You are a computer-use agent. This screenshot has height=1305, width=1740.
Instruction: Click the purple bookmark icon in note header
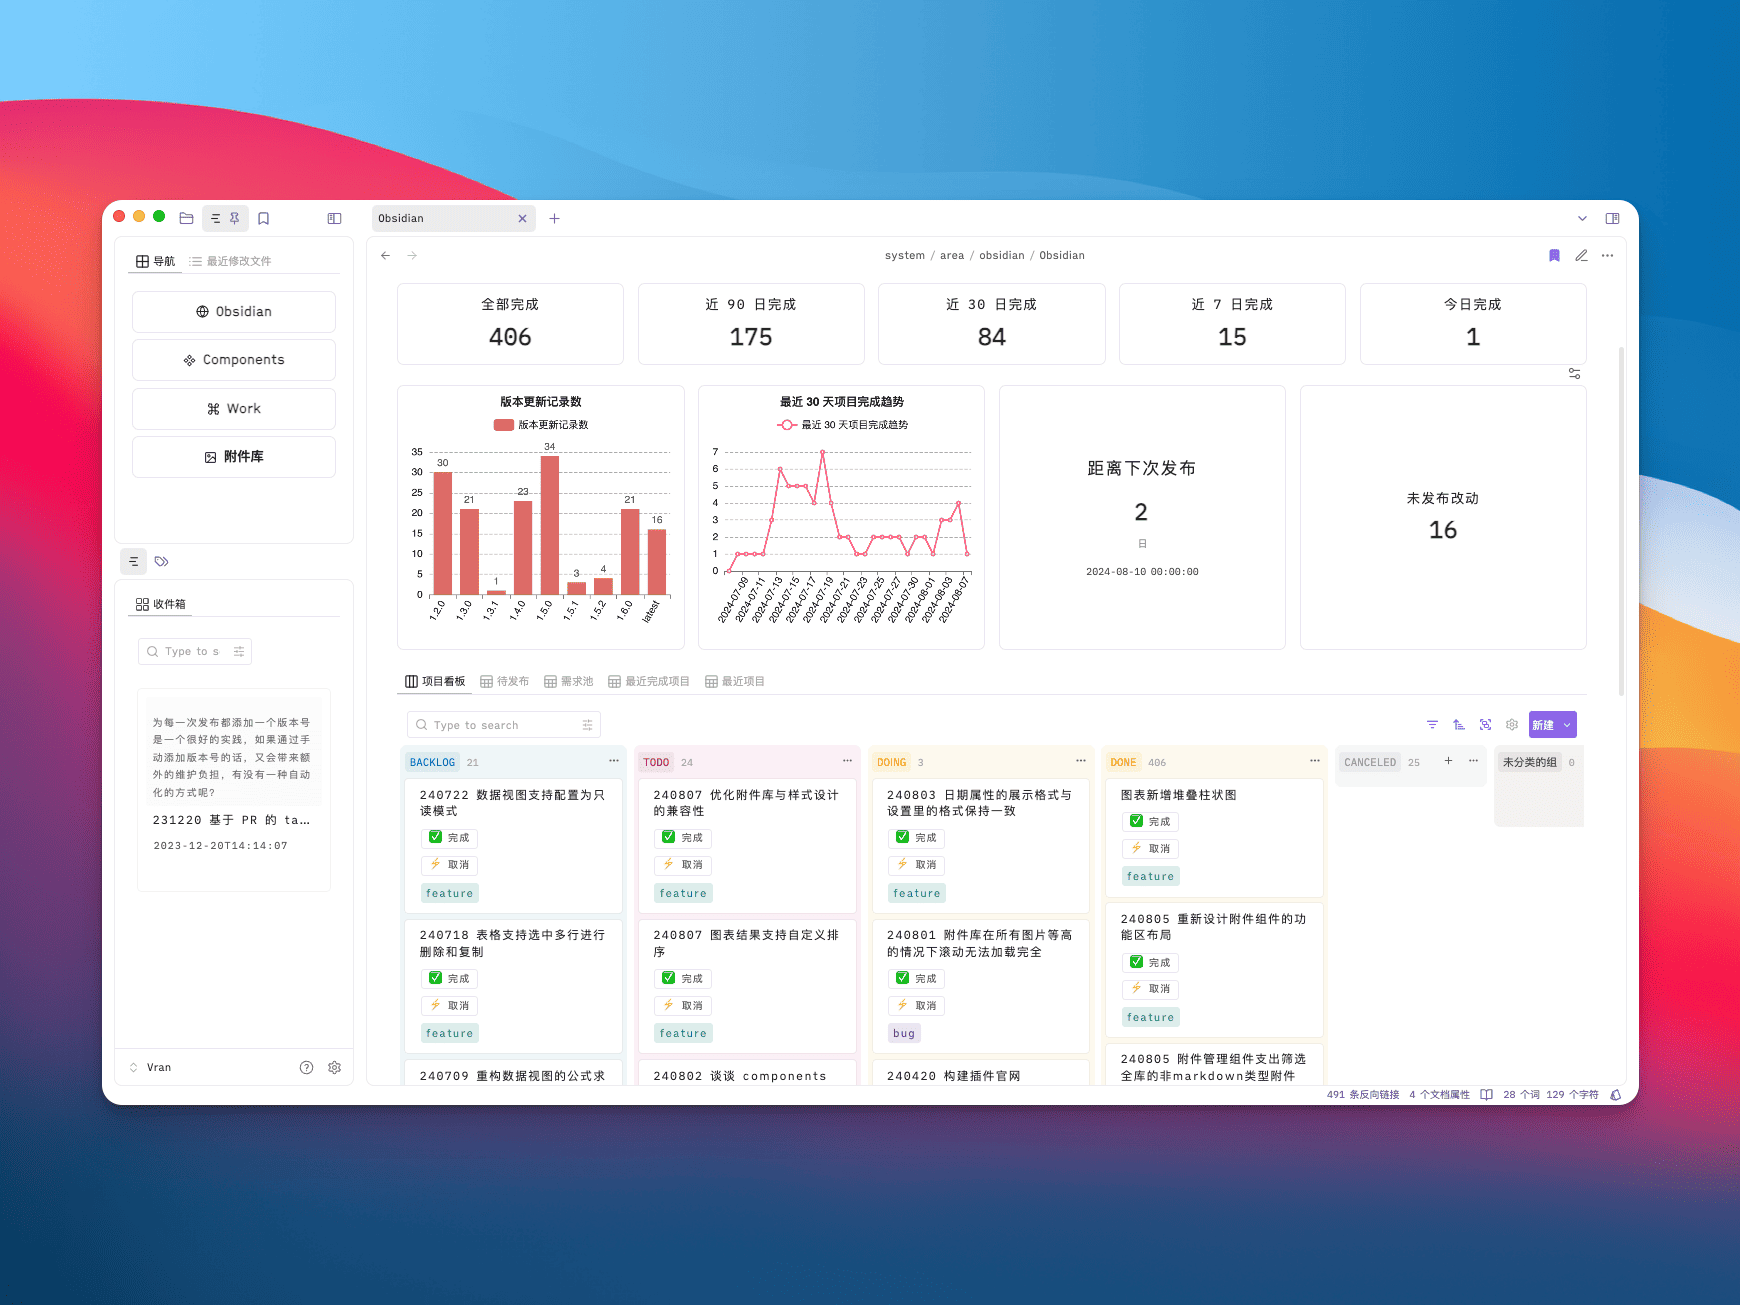pyautogui.click(x=1554, y=255)
